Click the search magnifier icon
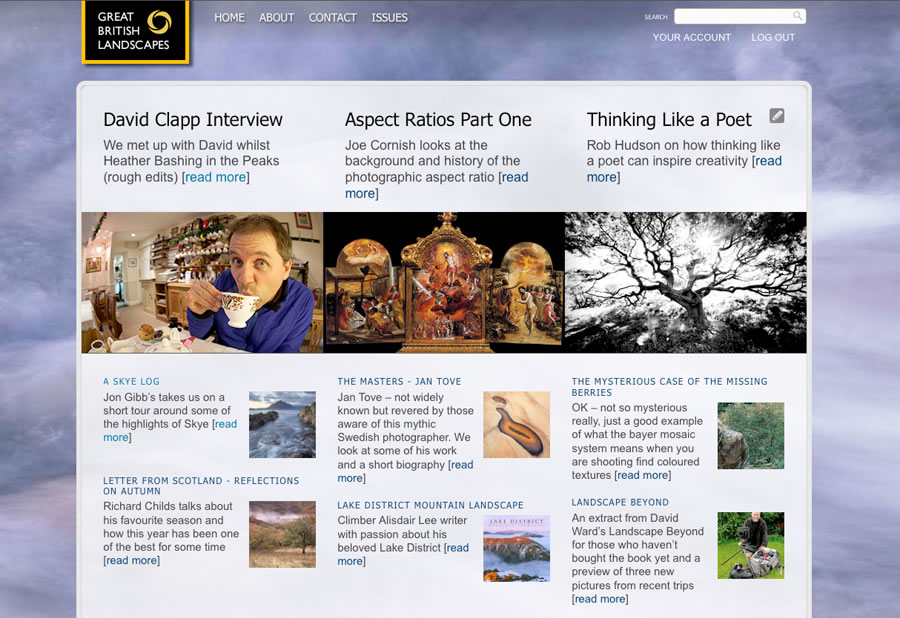 click(x=797, y=16)
